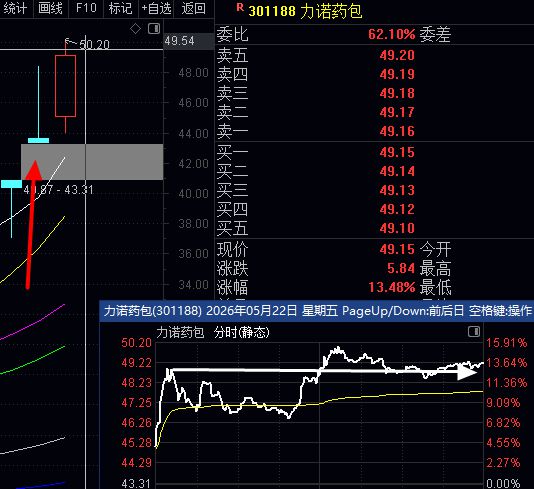
Task: Select the 卖四 price 49.19
Action: 397,74
